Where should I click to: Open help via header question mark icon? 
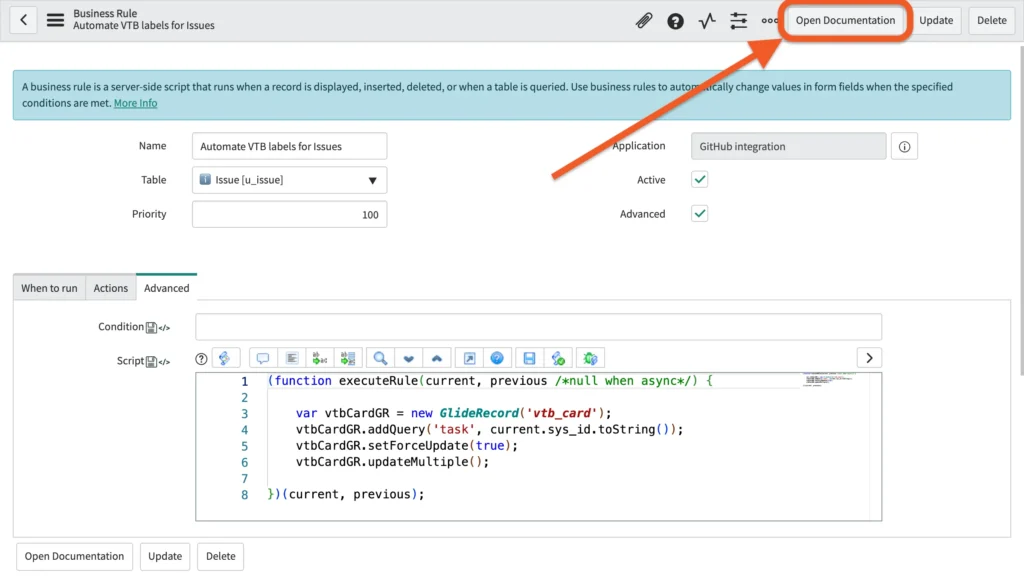pos(675,21)
